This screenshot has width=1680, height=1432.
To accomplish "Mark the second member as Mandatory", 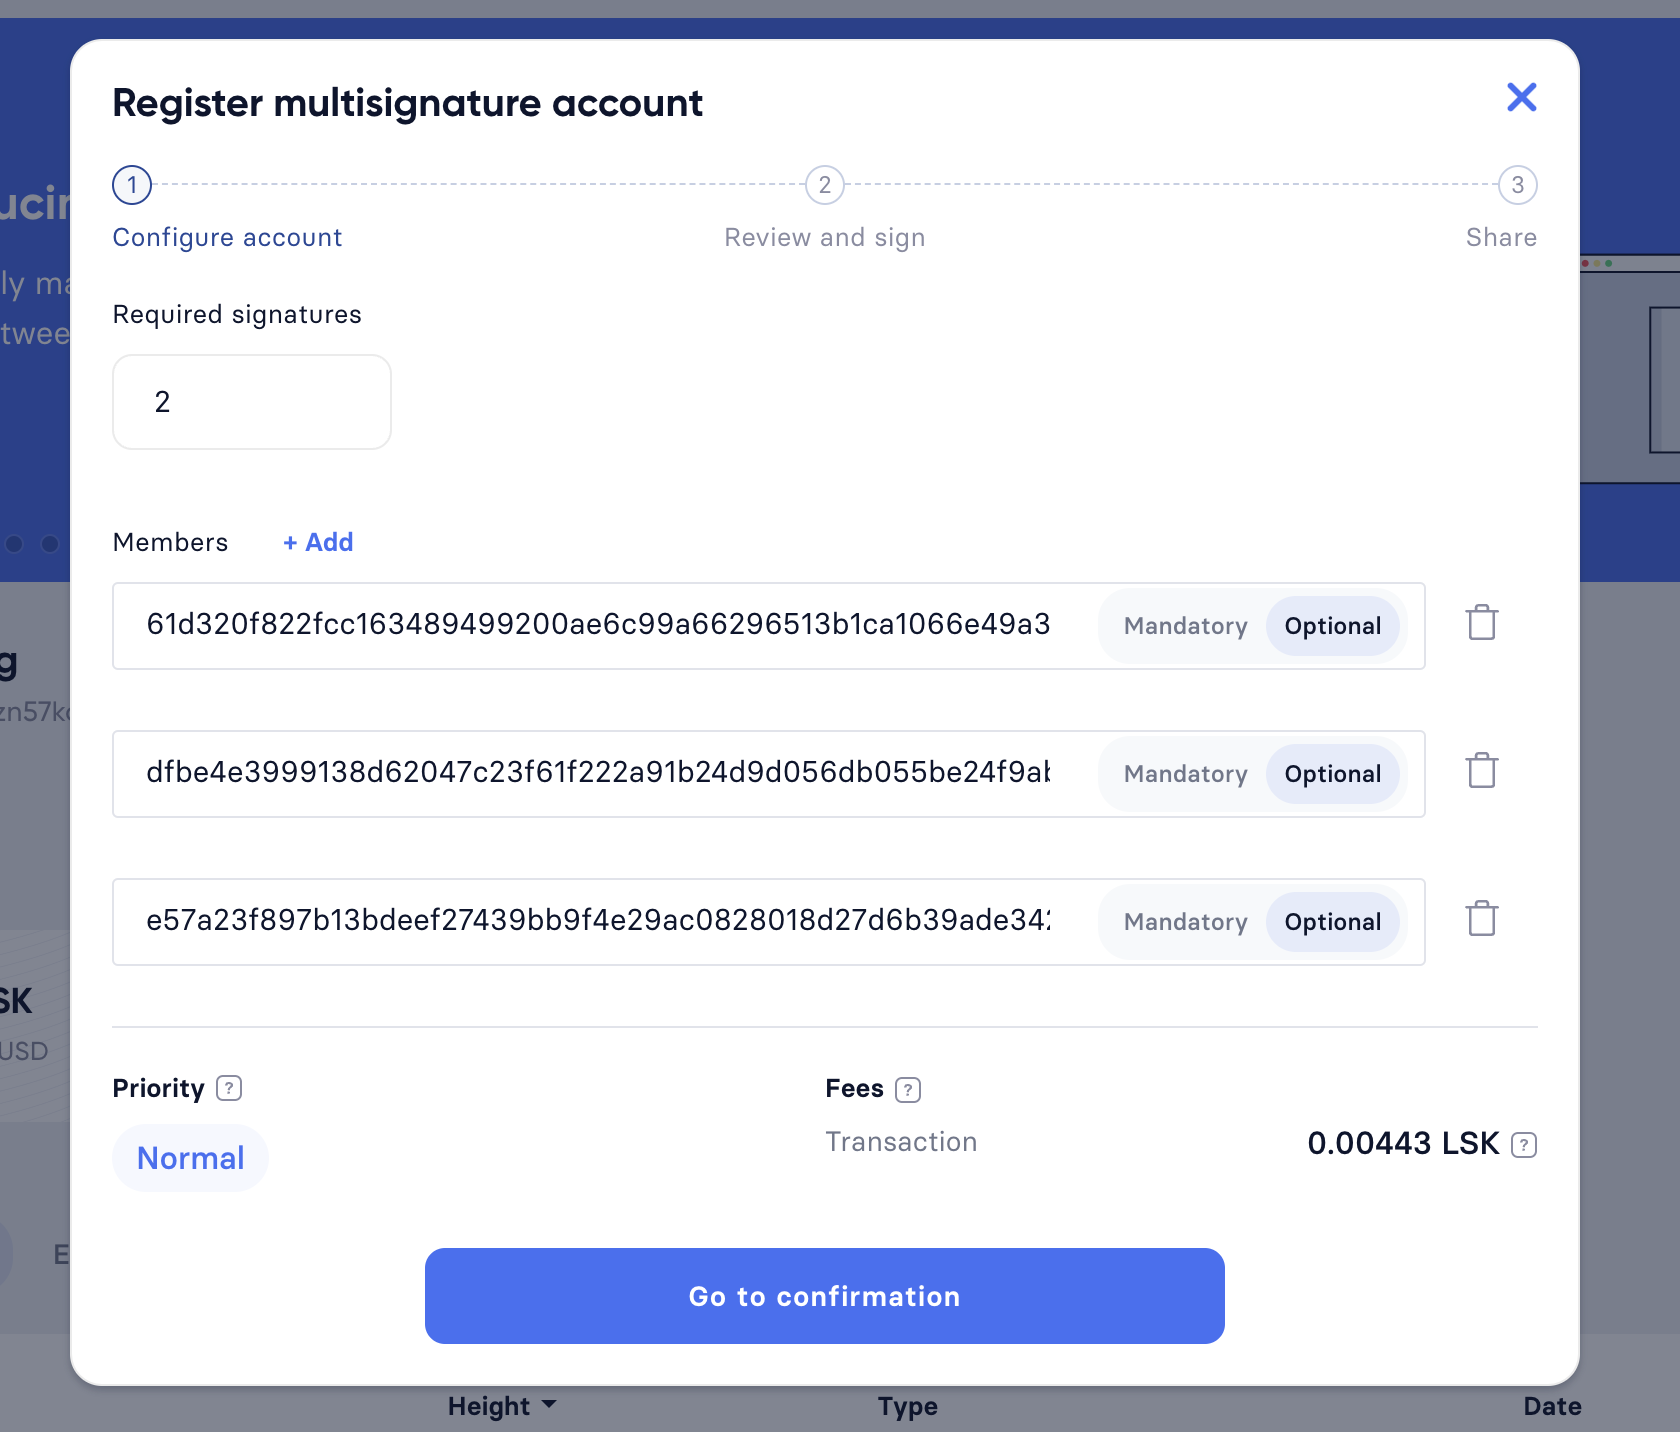I will (1184, 773).
